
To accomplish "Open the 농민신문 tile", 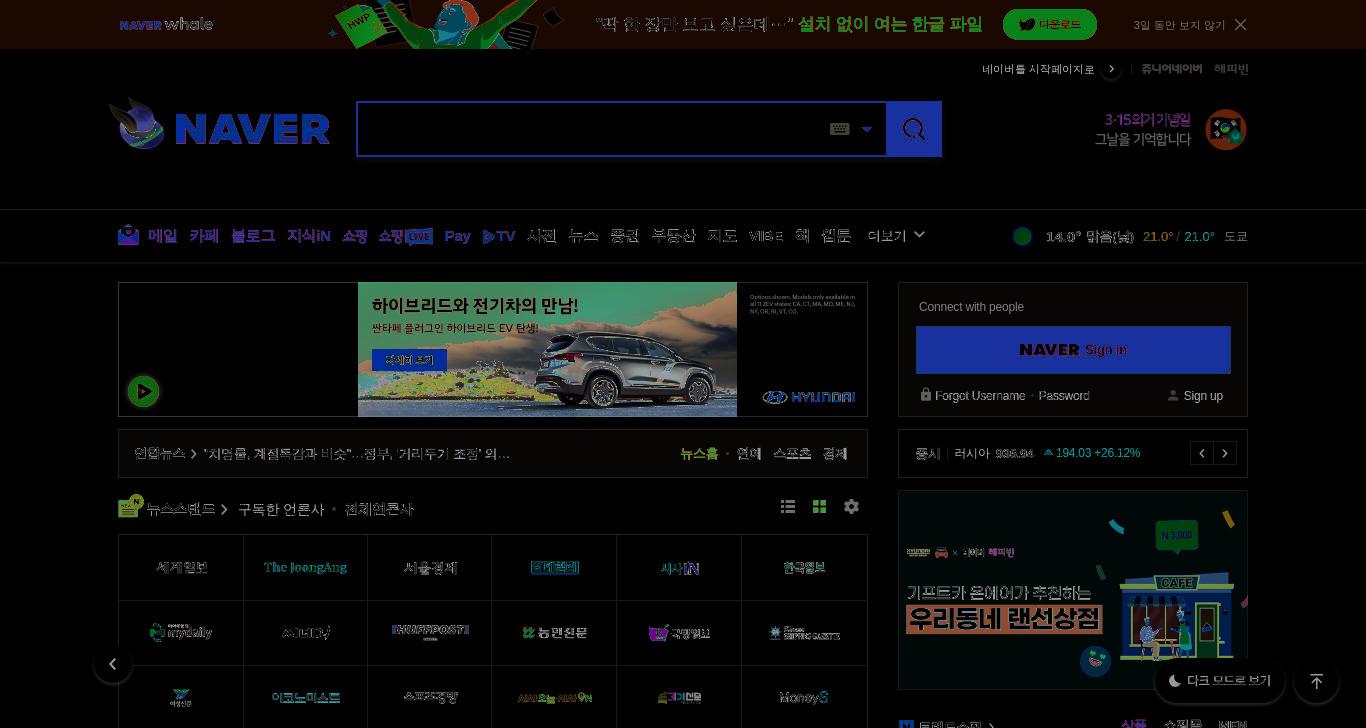I will [554, 632].
